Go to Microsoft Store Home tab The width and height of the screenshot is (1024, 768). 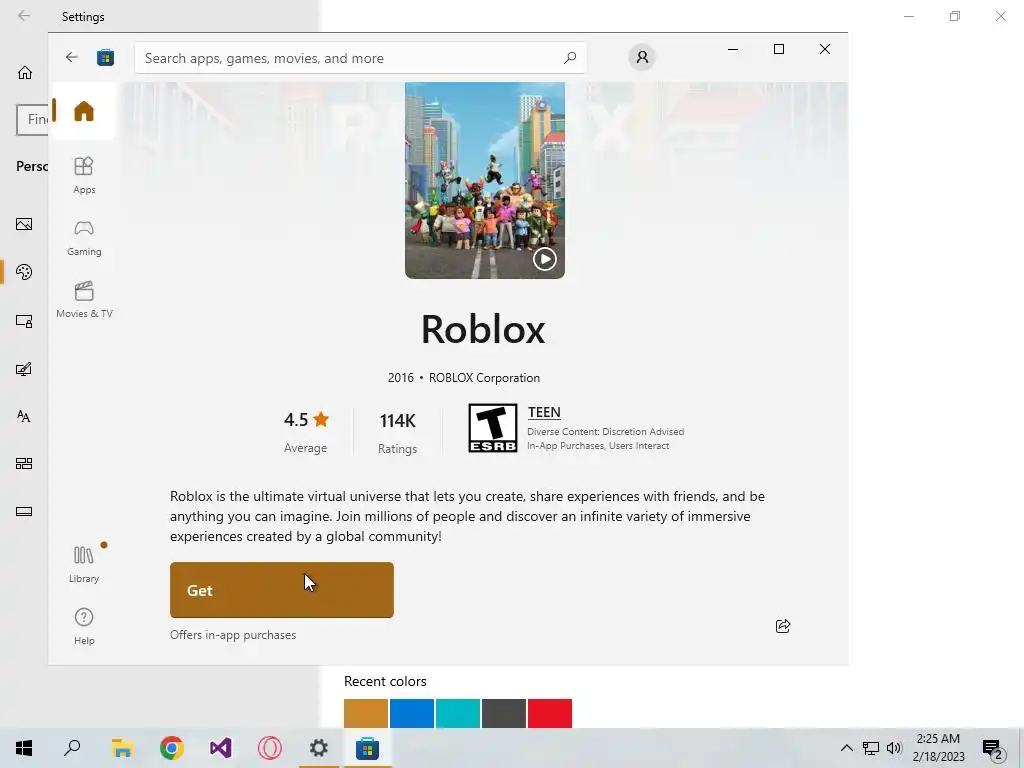point(84,111)
